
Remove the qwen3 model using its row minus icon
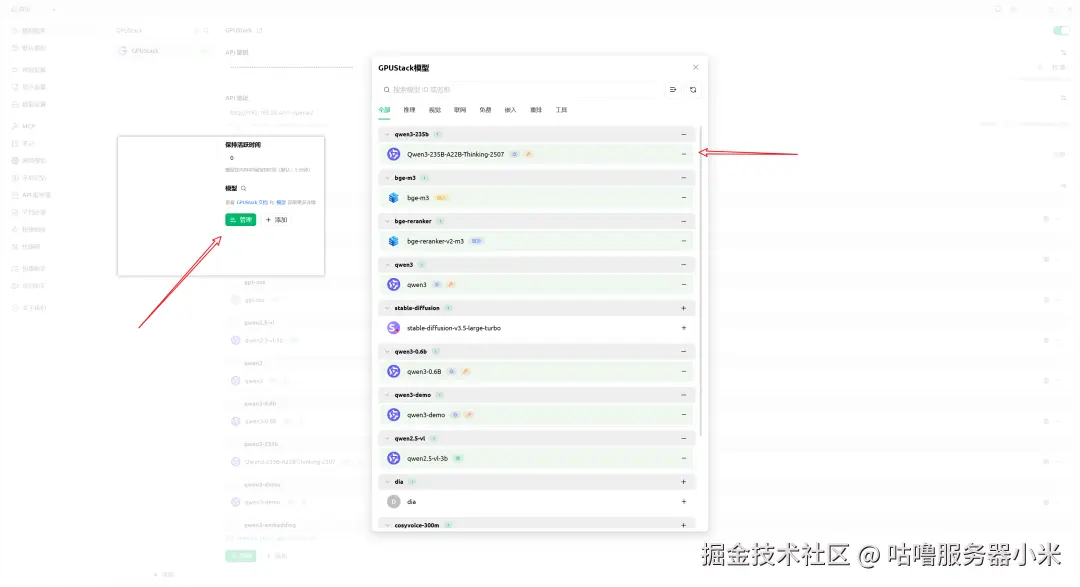coord(684,285)
